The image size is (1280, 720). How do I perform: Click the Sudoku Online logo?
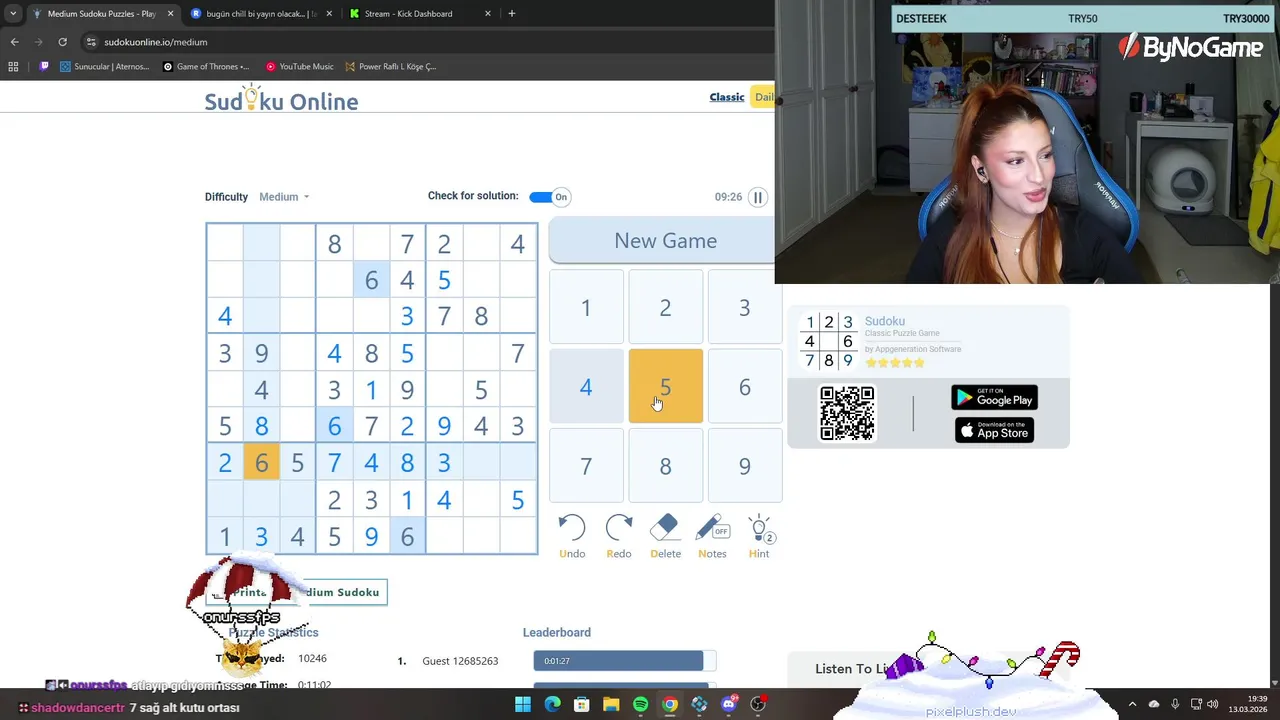click(281, 100)
